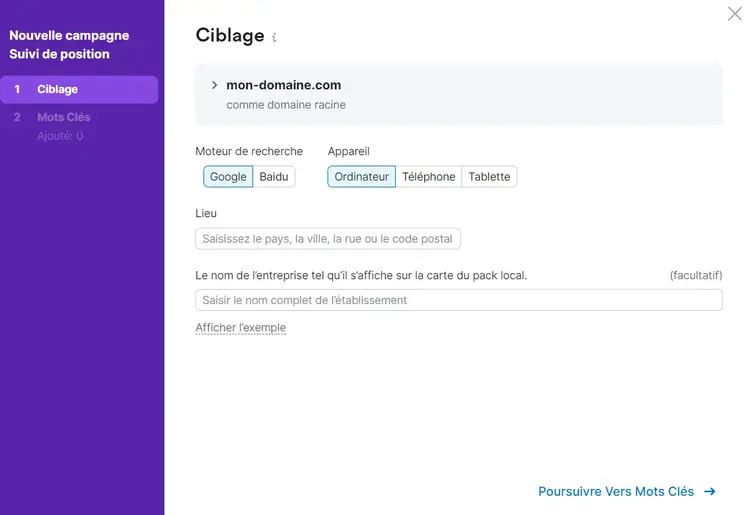Close the campaign setup dialog

(735, 13)
